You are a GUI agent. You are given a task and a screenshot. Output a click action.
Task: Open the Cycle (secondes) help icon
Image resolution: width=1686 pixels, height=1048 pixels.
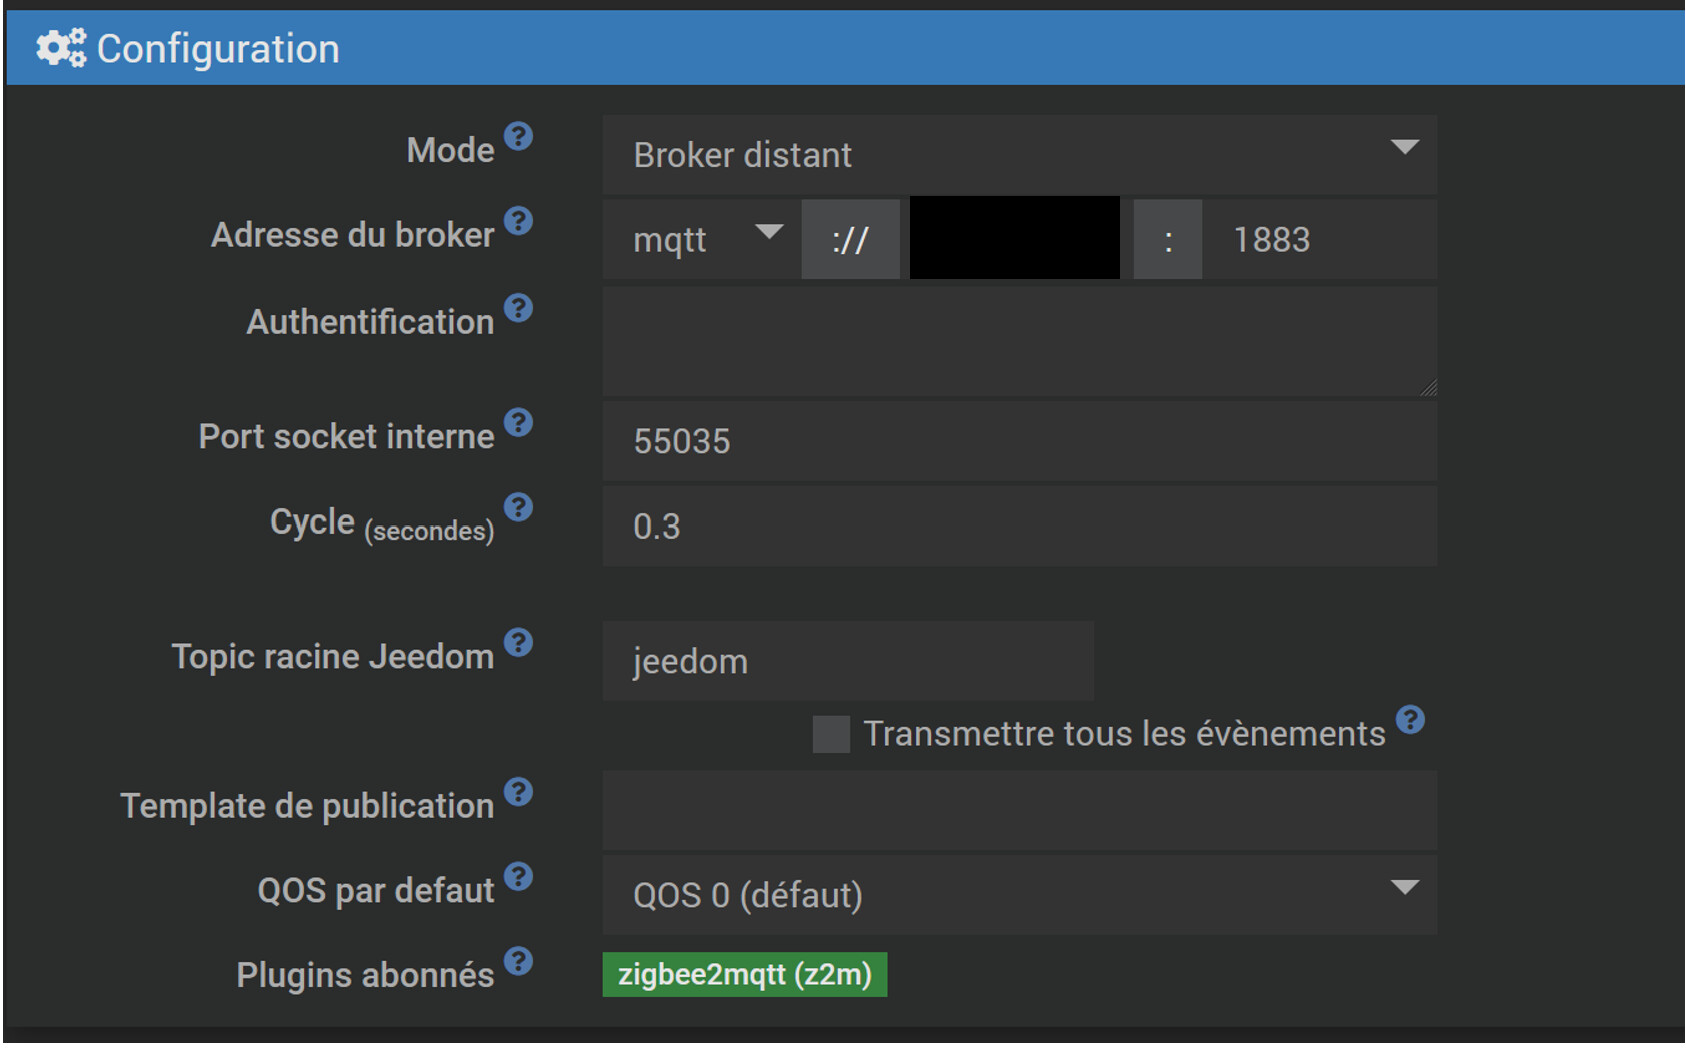click(519, 508)
